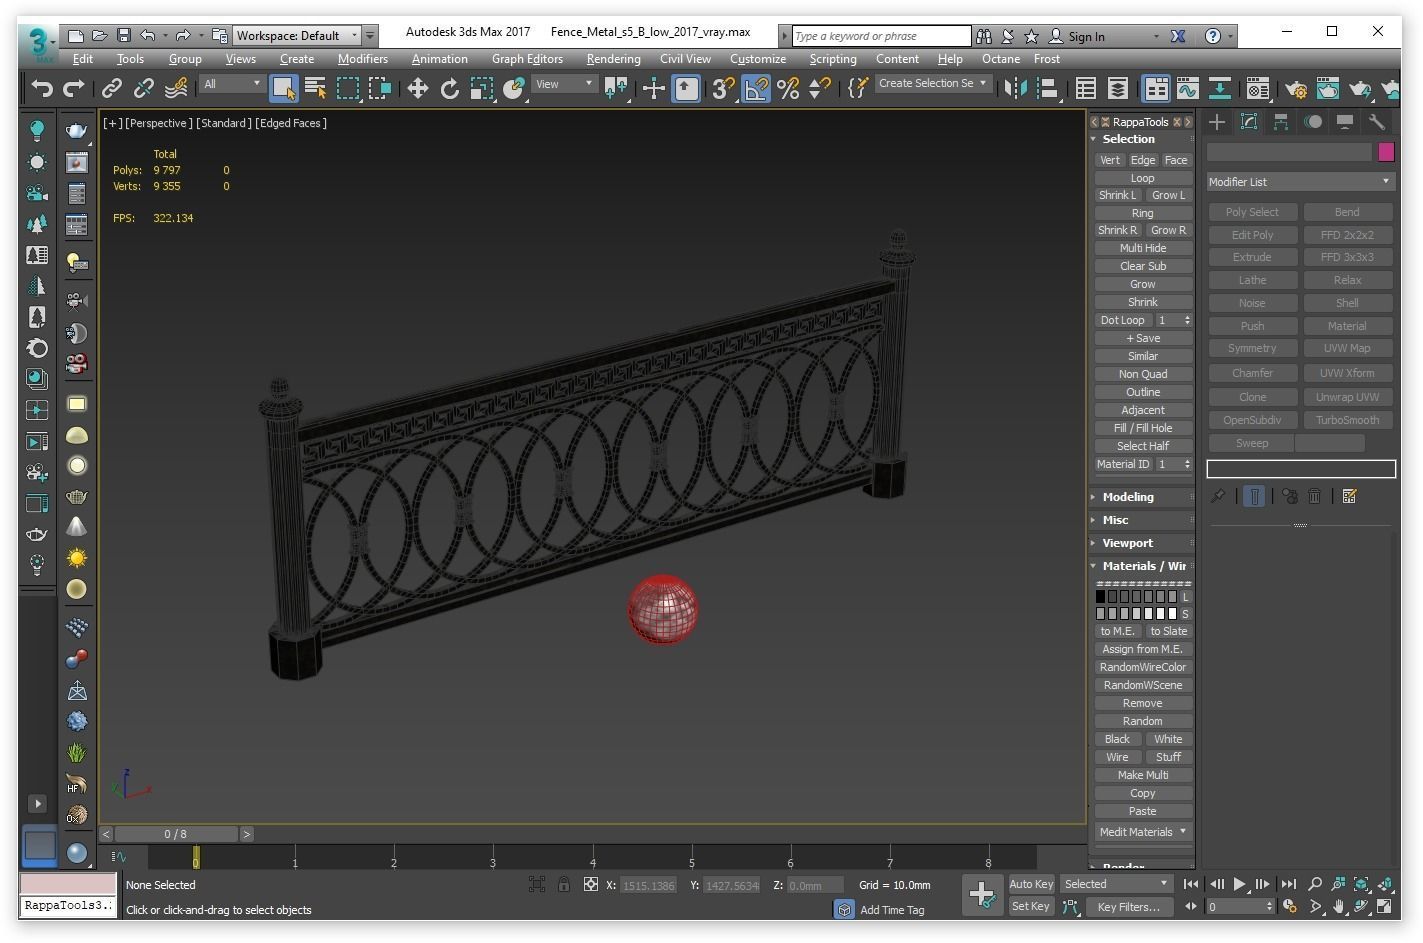
Task: Open the Align tool
Action: click(1047, 88)
